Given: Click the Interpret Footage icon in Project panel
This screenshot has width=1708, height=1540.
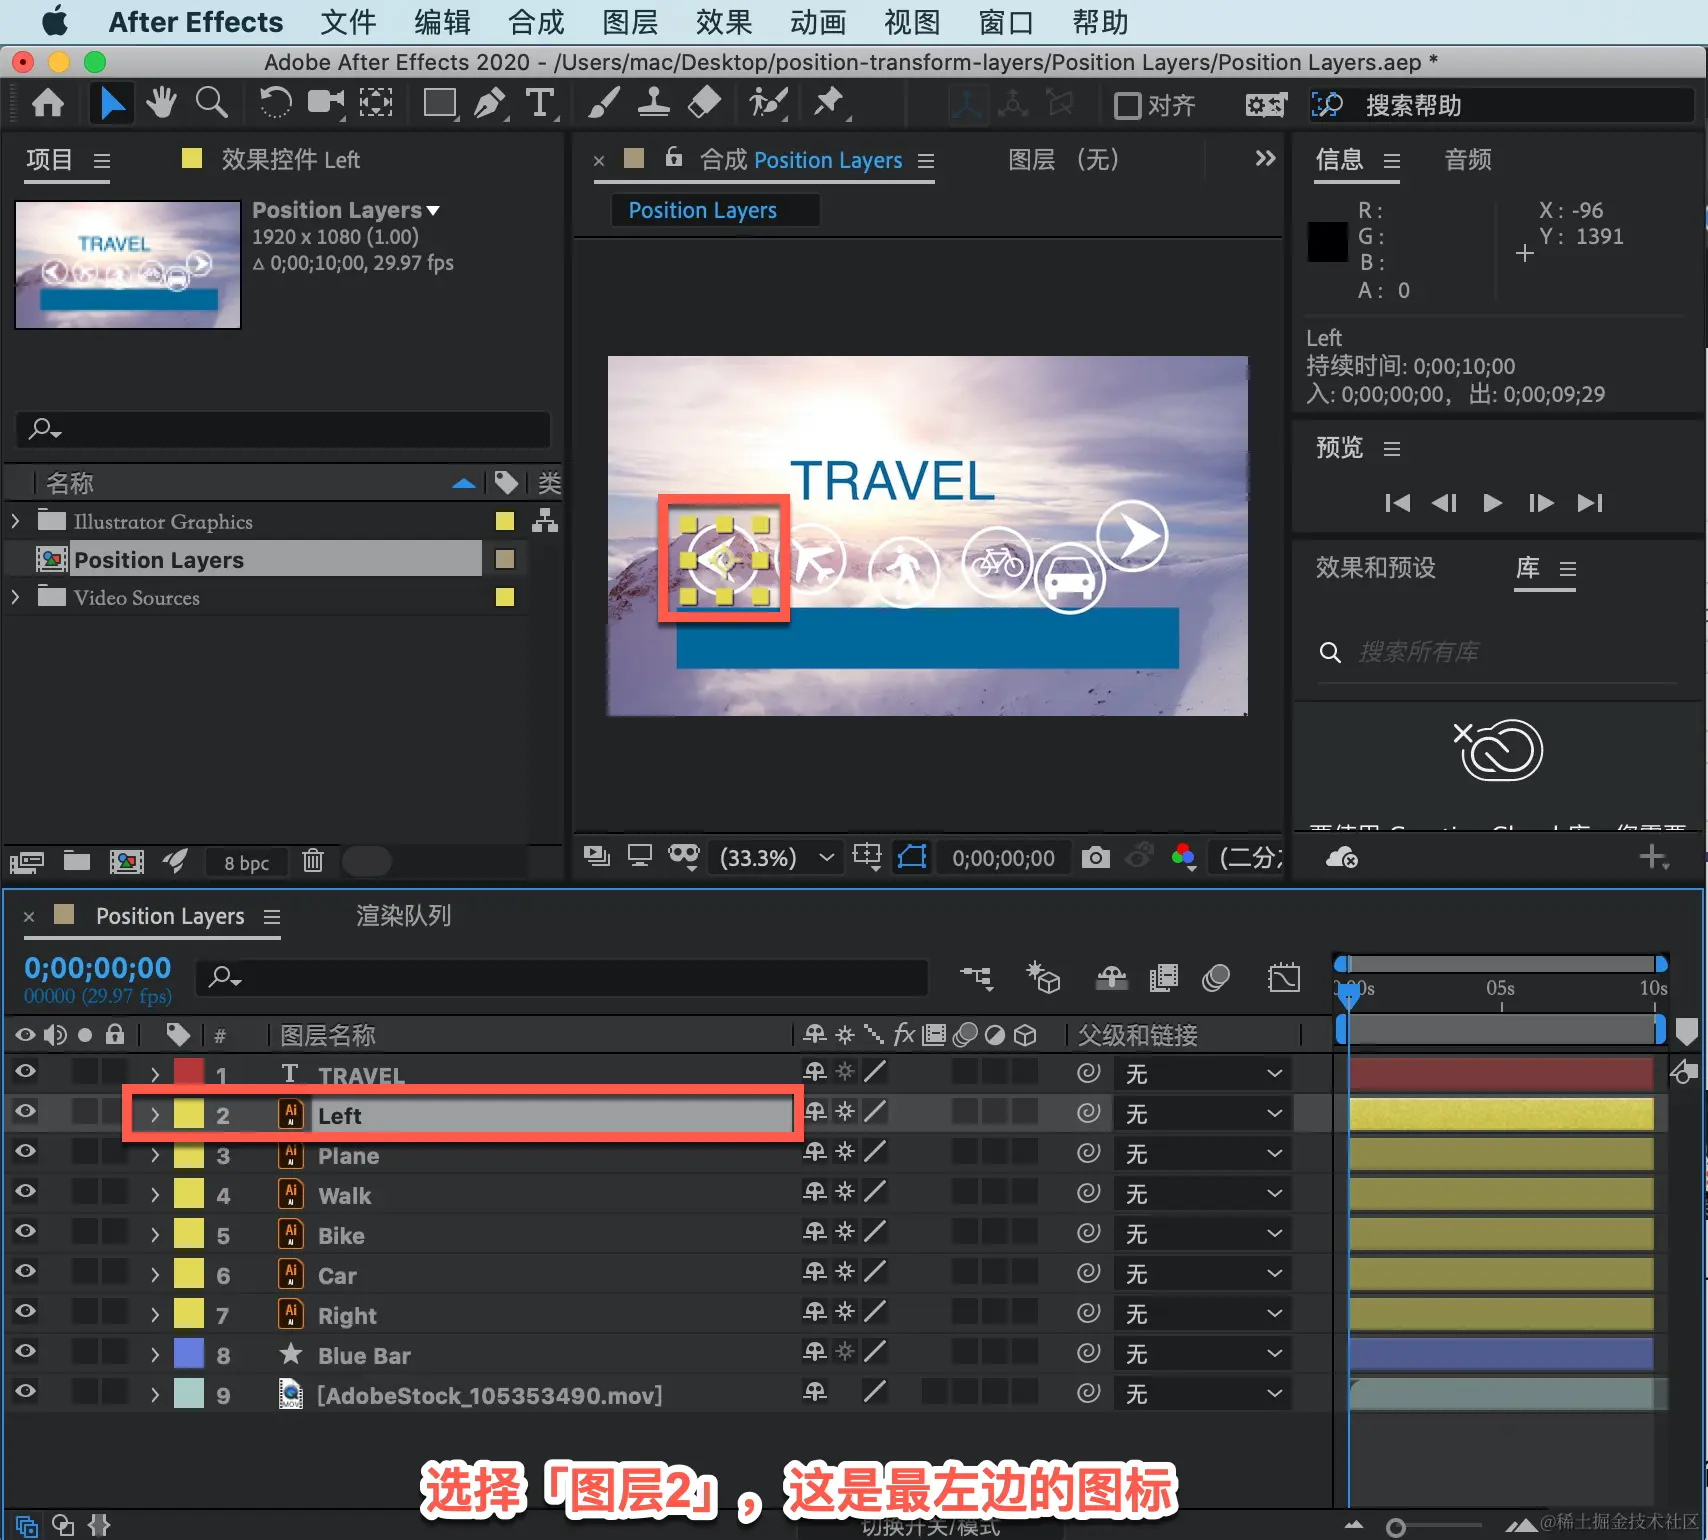Looking at the screenshot, I should [27, 861].
